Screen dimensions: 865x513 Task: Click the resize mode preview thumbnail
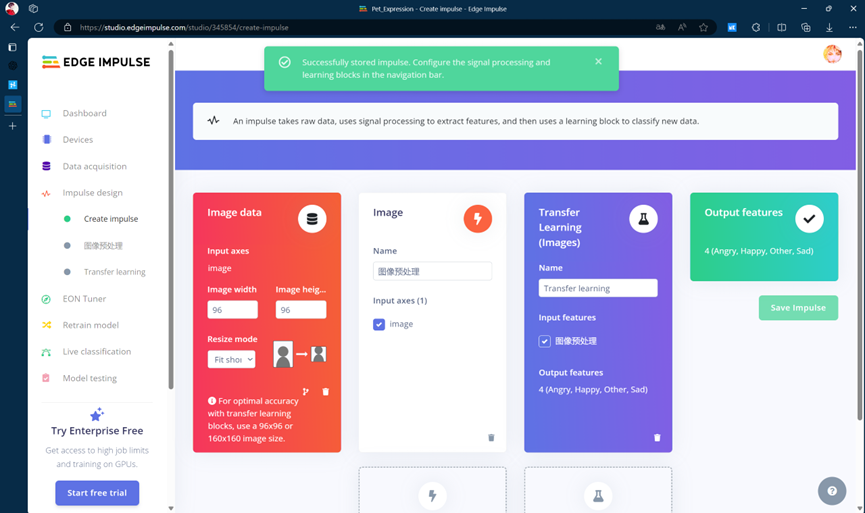pyautogui.click(x=300, y=354)
